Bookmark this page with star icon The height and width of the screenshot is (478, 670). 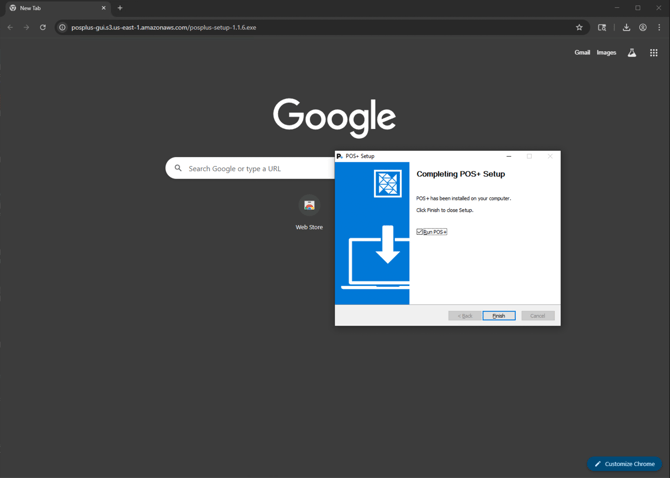coord(579,27)
